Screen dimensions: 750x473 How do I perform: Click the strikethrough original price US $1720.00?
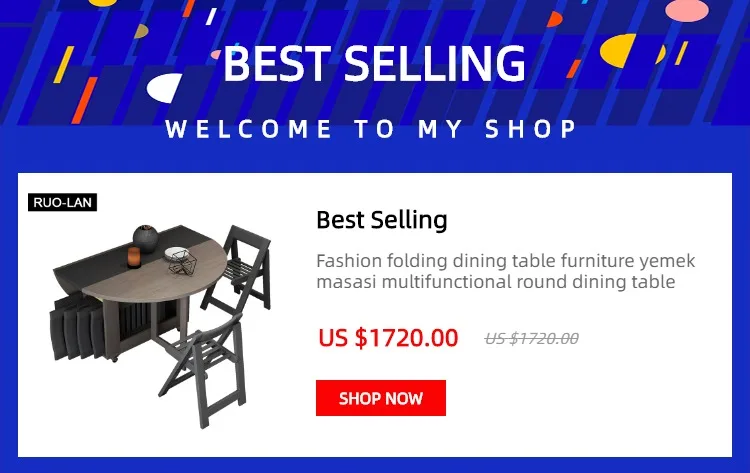[531, 339]
